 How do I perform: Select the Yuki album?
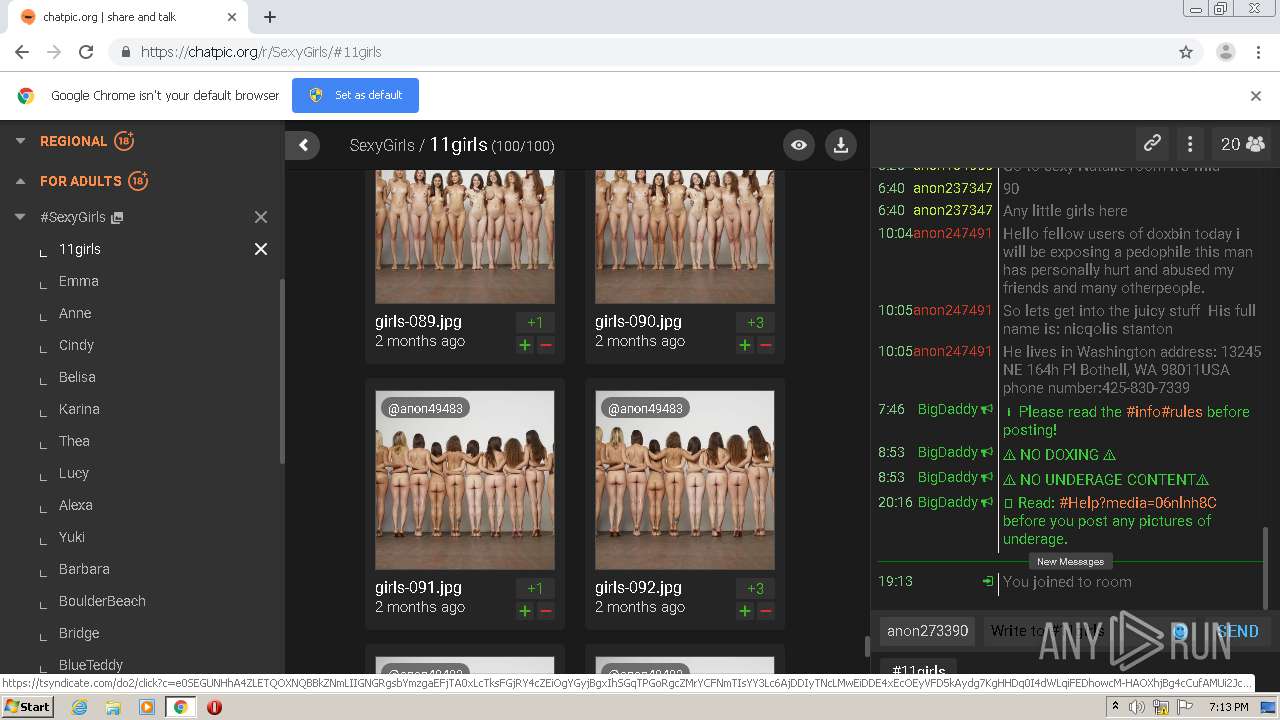72,537
